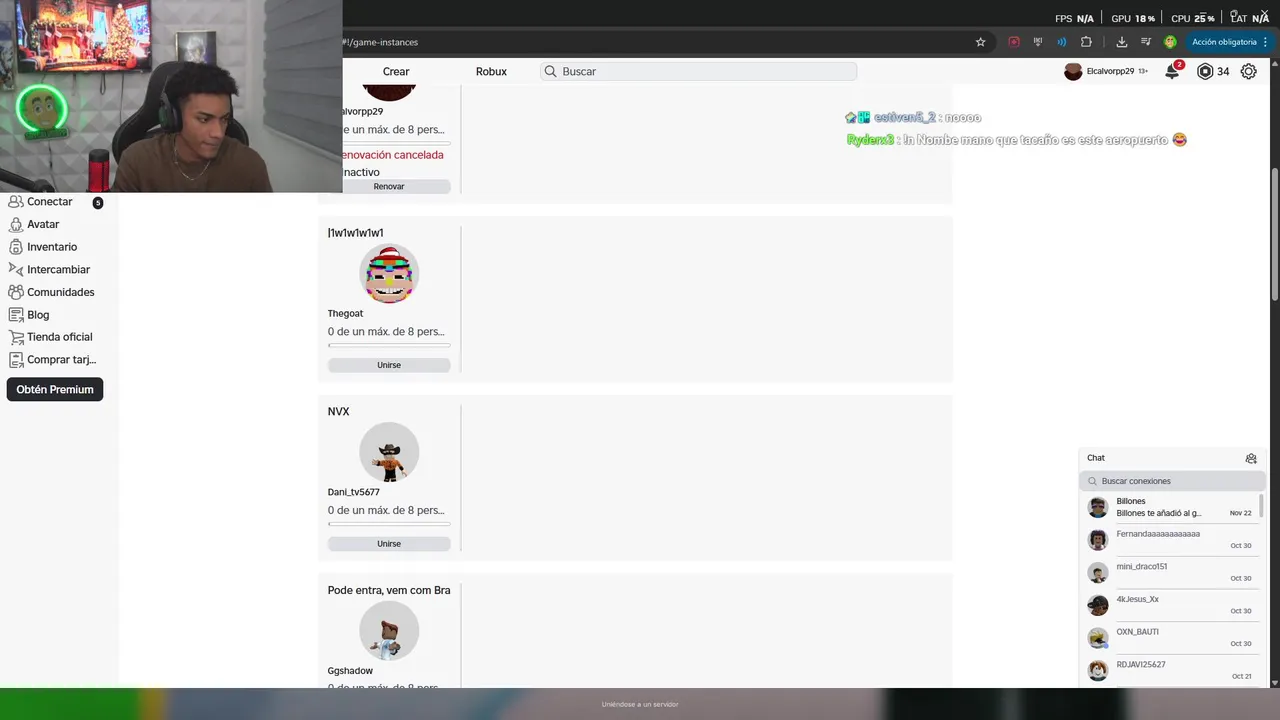Click the Intercambiar arrows icon
Image resolution: width=1280 pixels, height=720 pixels.
point(15,269)
